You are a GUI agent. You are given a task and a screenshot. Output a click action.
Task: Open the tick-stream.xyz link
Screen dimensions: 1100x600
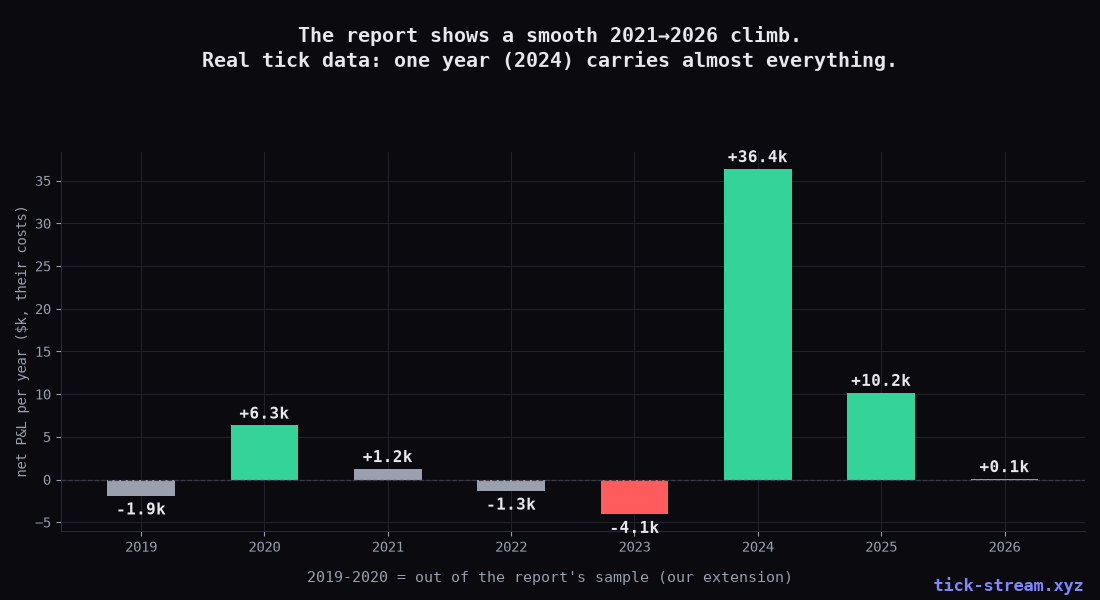[1008, 585]
